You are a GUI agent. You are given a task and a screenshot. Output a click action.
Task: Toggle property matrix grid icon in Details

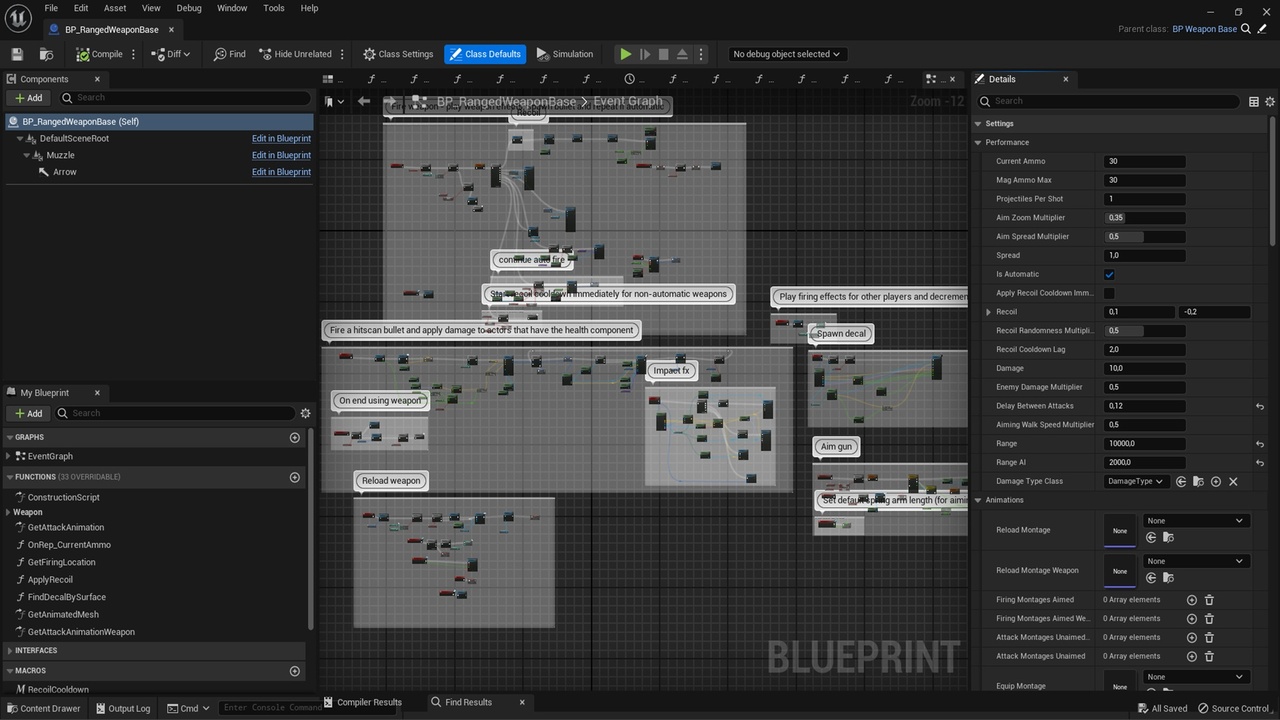pos(1254,101)
